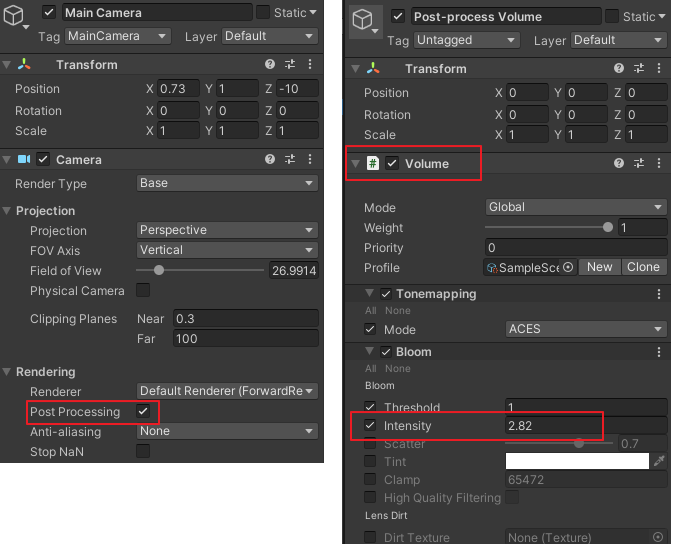Click the Post-process Volume GameObject cube icon
This screenshot has height=546, width=673.
[x=362, y=20]
